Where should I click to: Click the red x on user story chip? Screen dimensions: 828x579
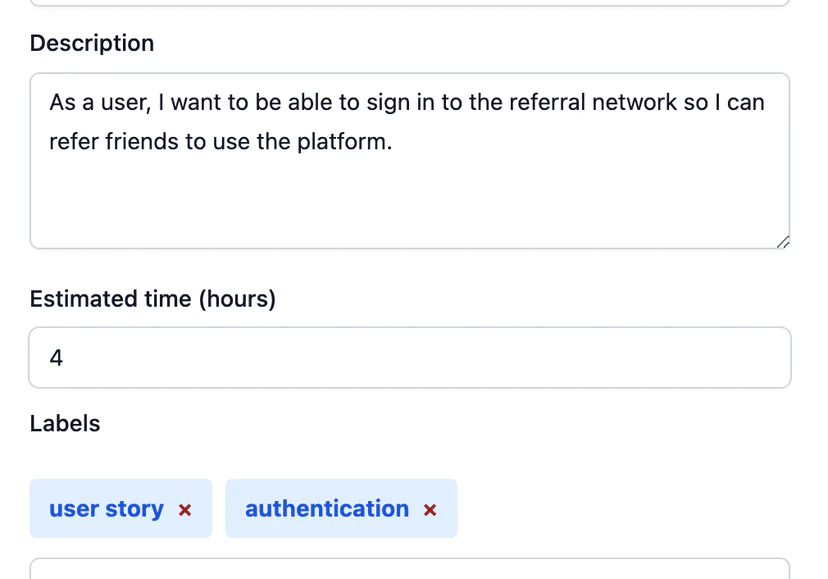(185, 510)
